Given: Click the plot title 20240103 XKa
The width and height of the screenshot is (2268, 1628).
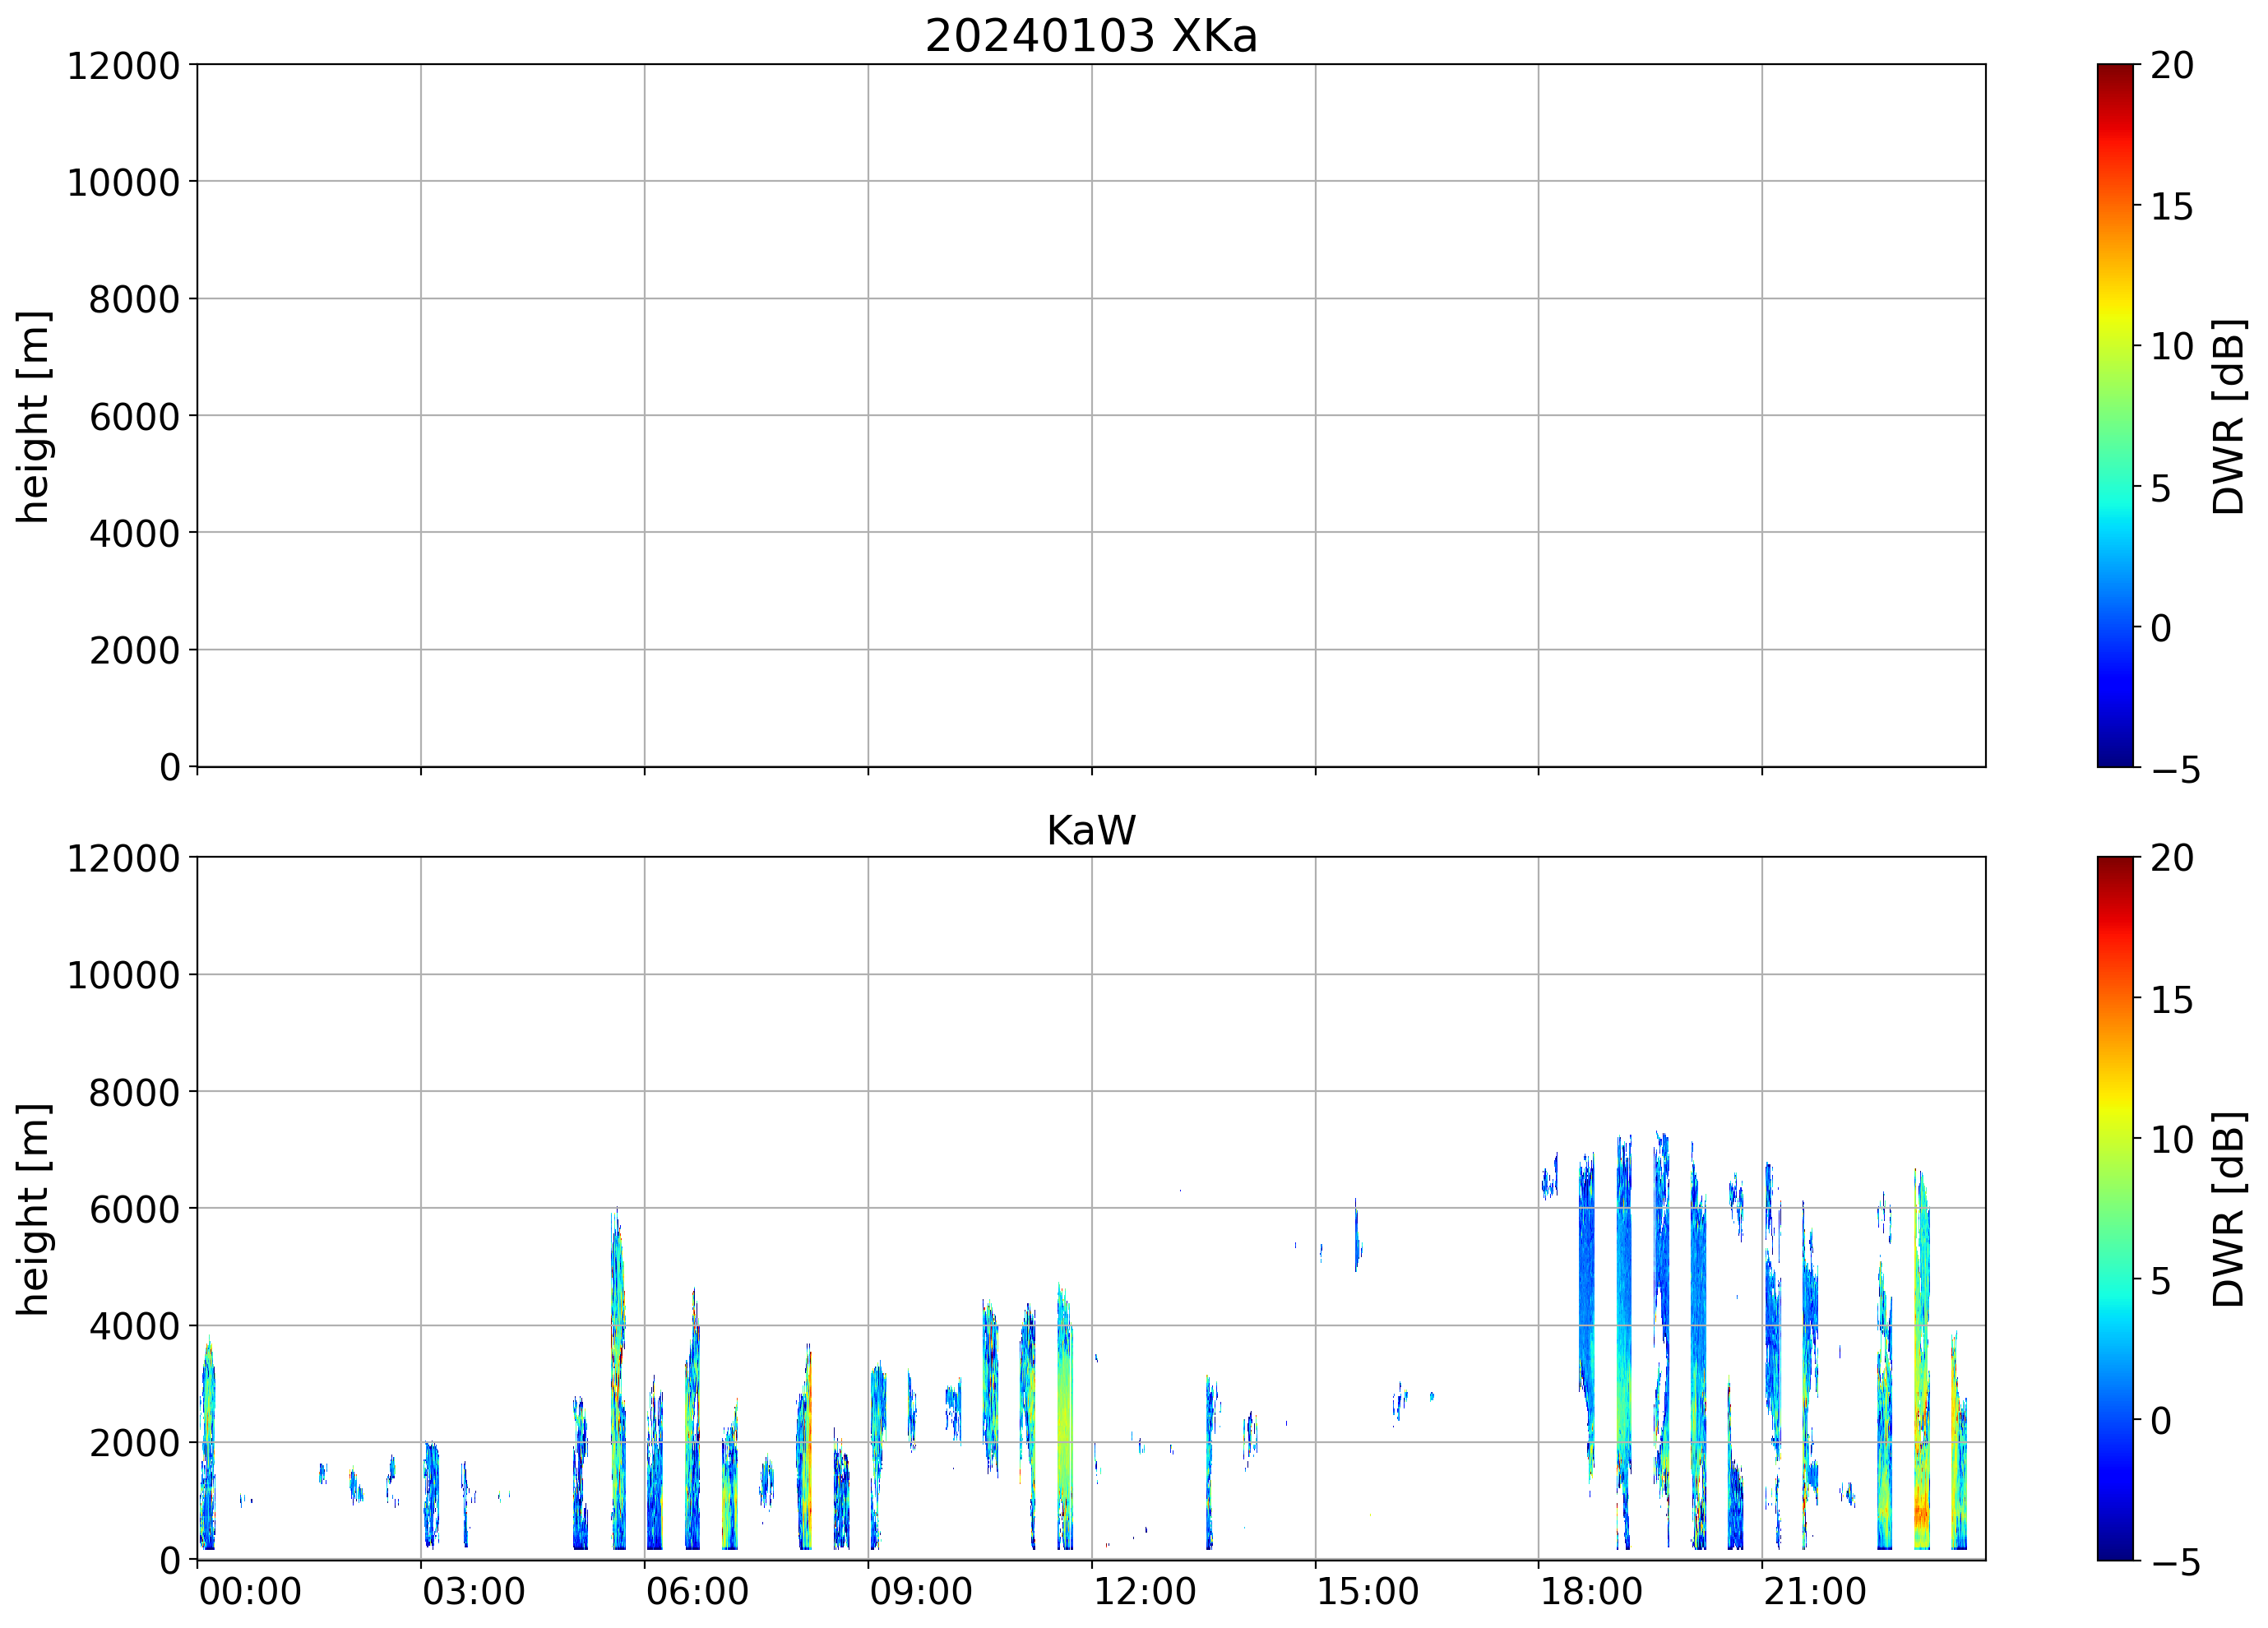Looking at the screenshot, I should click(1090, 36).
